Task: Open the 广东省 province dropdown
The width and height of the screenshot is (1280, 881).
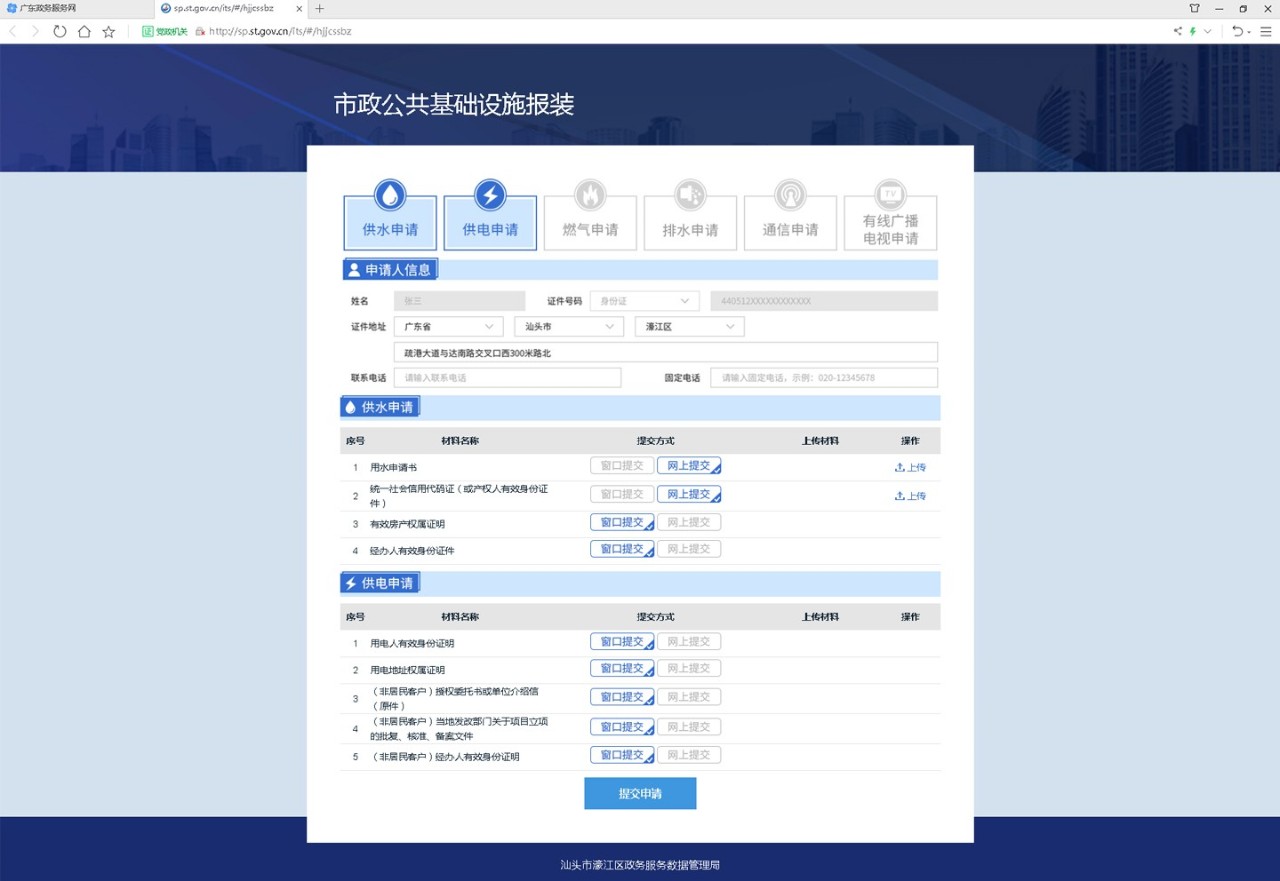Action: click(x=448, y=327)
